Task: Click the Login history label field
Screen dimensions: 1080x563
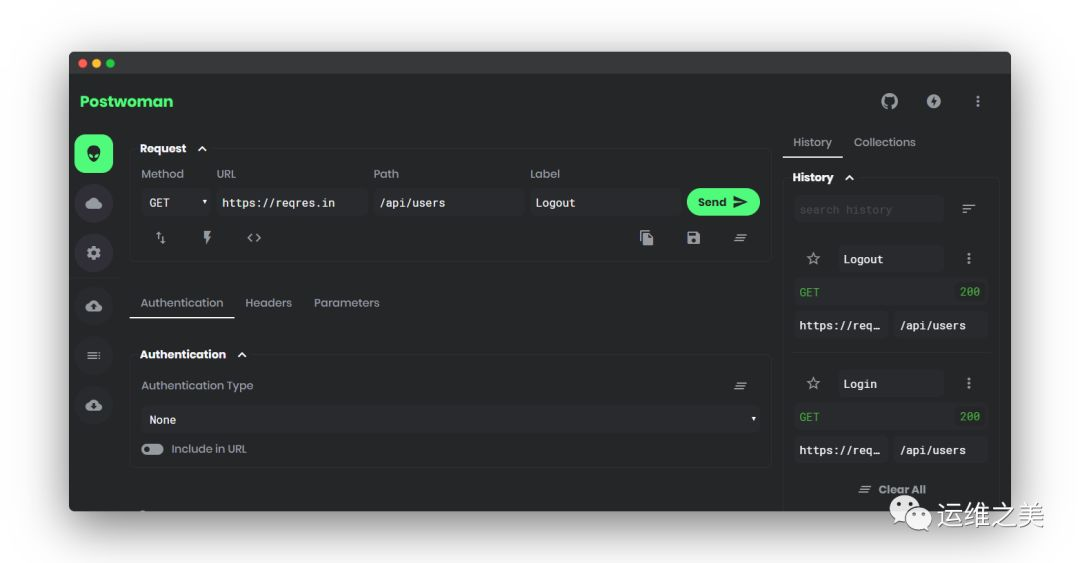Action: [890, 384]
